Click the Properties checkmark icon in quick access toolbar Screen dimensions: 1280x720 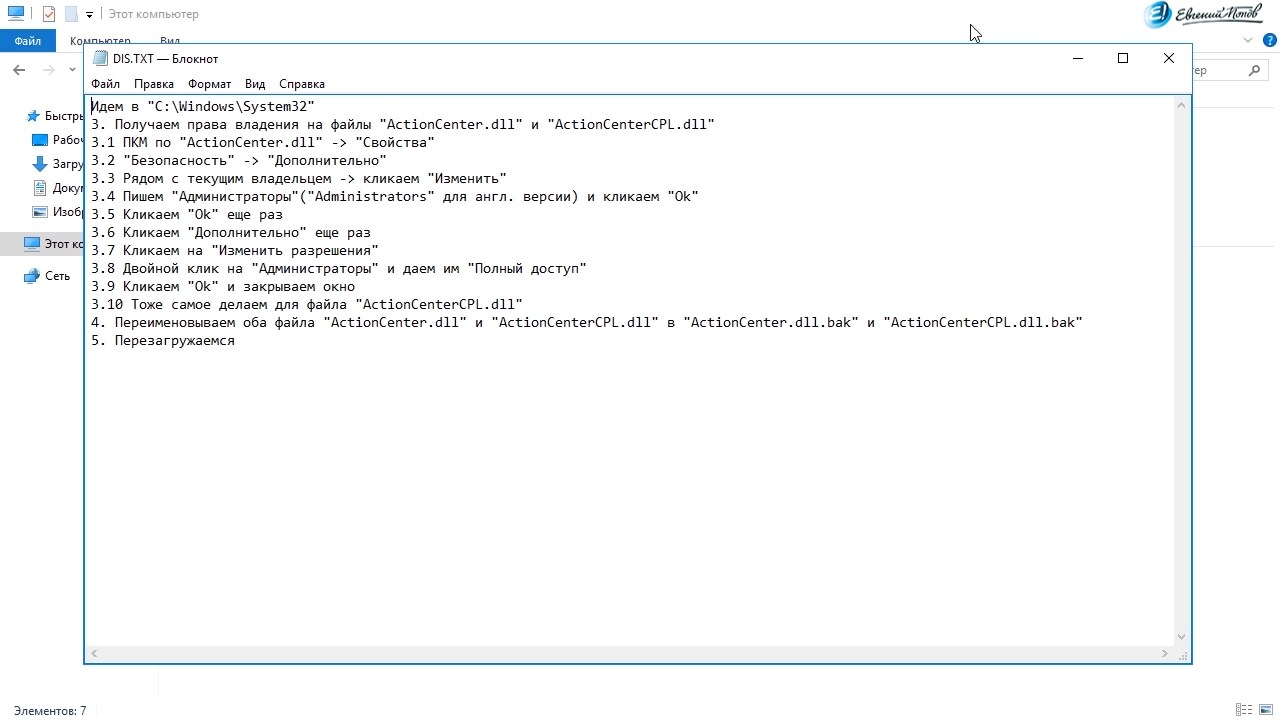48,14
